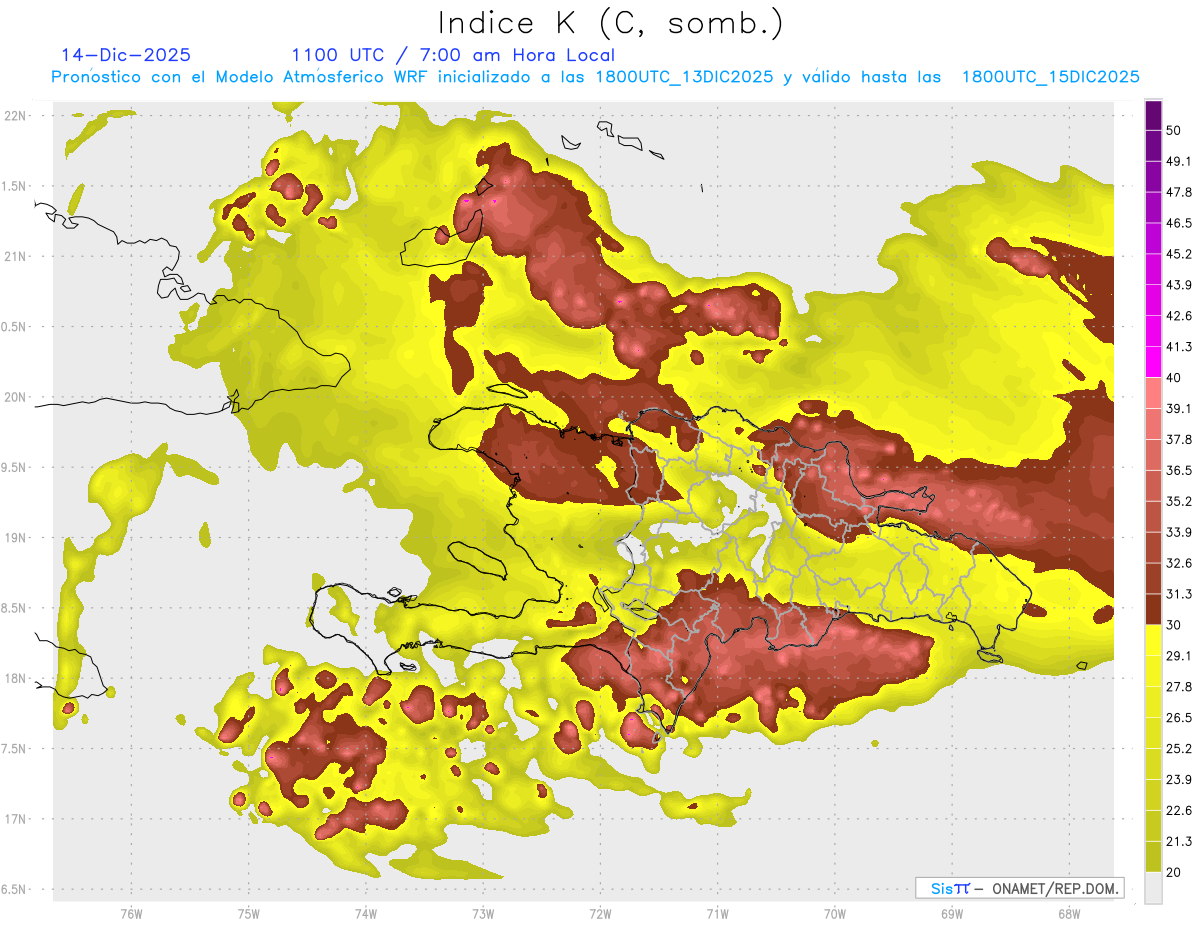Click the "25.2" color scale label

click(1179, 748)
